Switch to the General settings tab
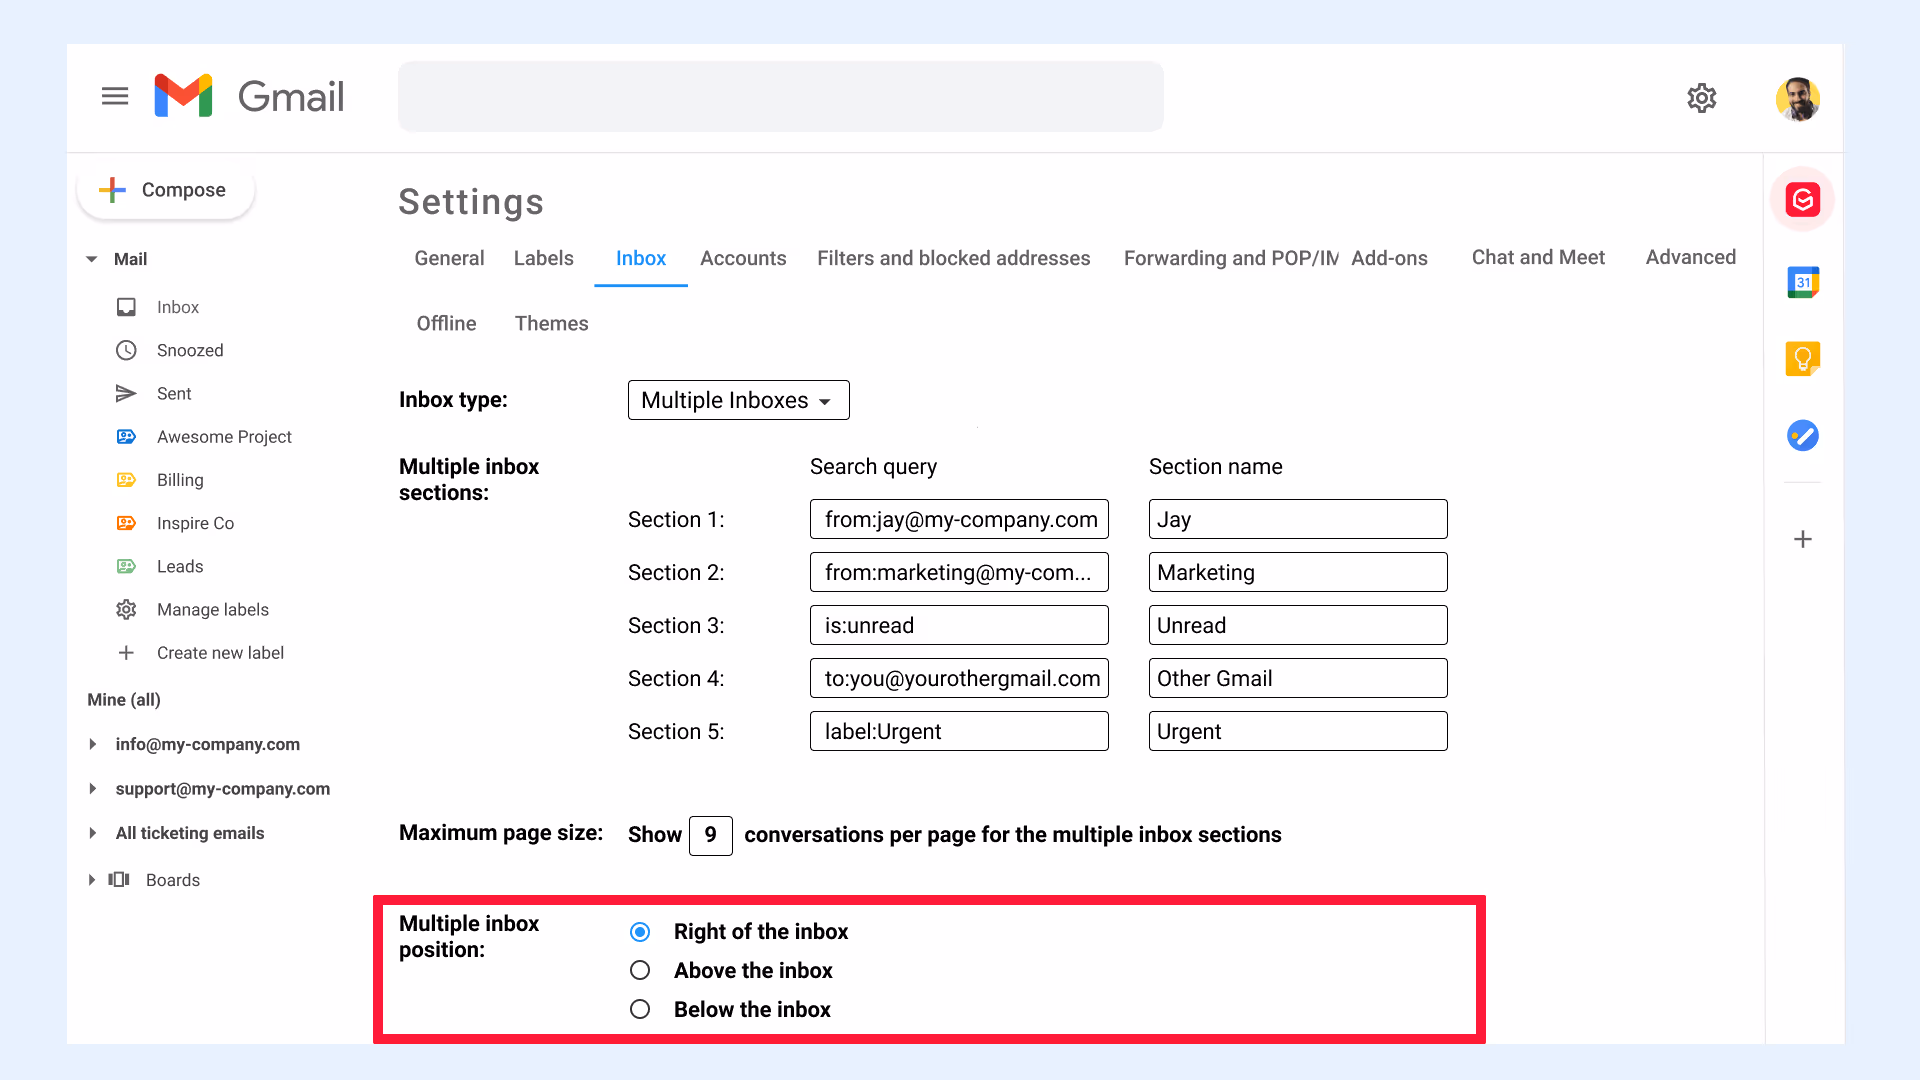Image resolution: width=1920 pixels, height=1080 pixels. click(x=449, y=258)
